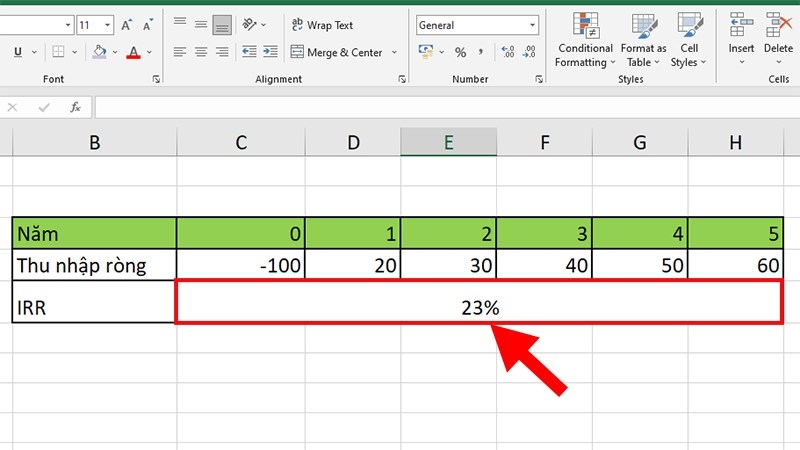
Task: Select the cell labeled Năm
Action: (x=94, y=234)
